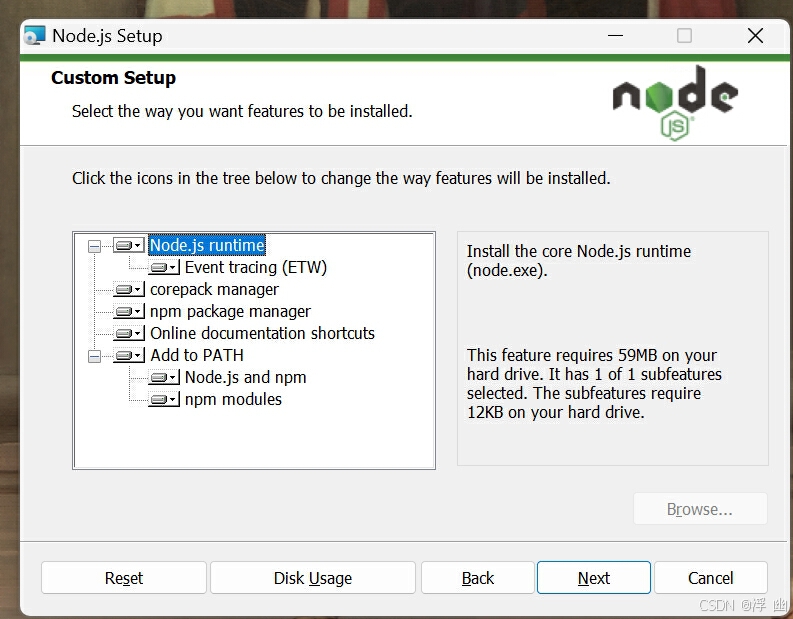Open the npm package manager install-option icon
The image size is (793, 619).
(x=129, y=311)
